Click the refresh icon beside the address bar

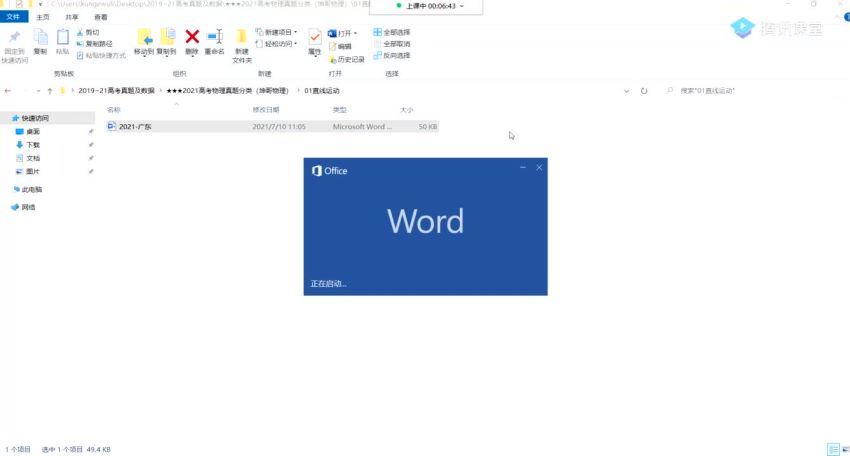(643, 91)
